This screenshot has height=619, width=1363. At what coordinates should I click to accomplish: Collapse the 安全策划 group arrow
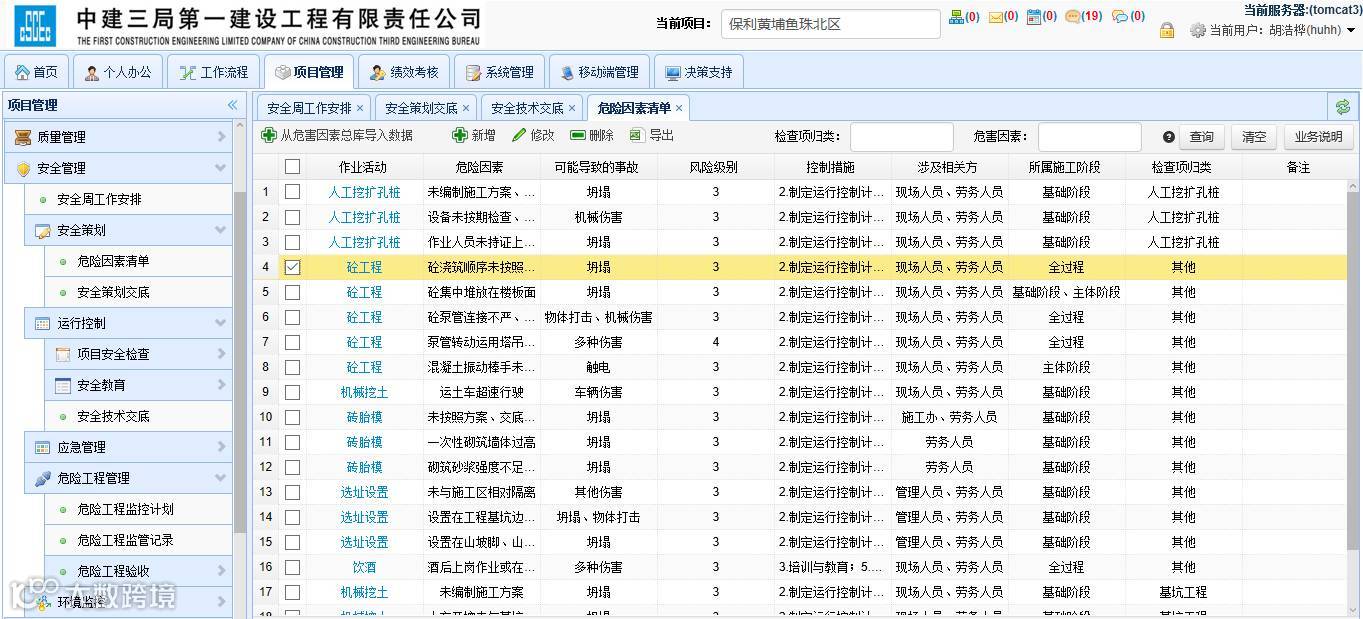(x=221, y=230)
